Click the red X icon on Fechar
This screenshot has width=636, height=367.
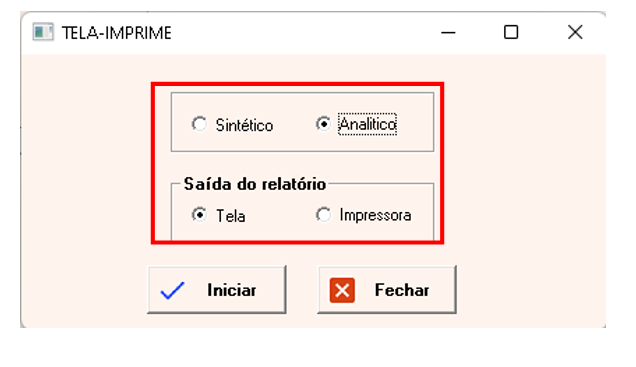tap(342, 290)
